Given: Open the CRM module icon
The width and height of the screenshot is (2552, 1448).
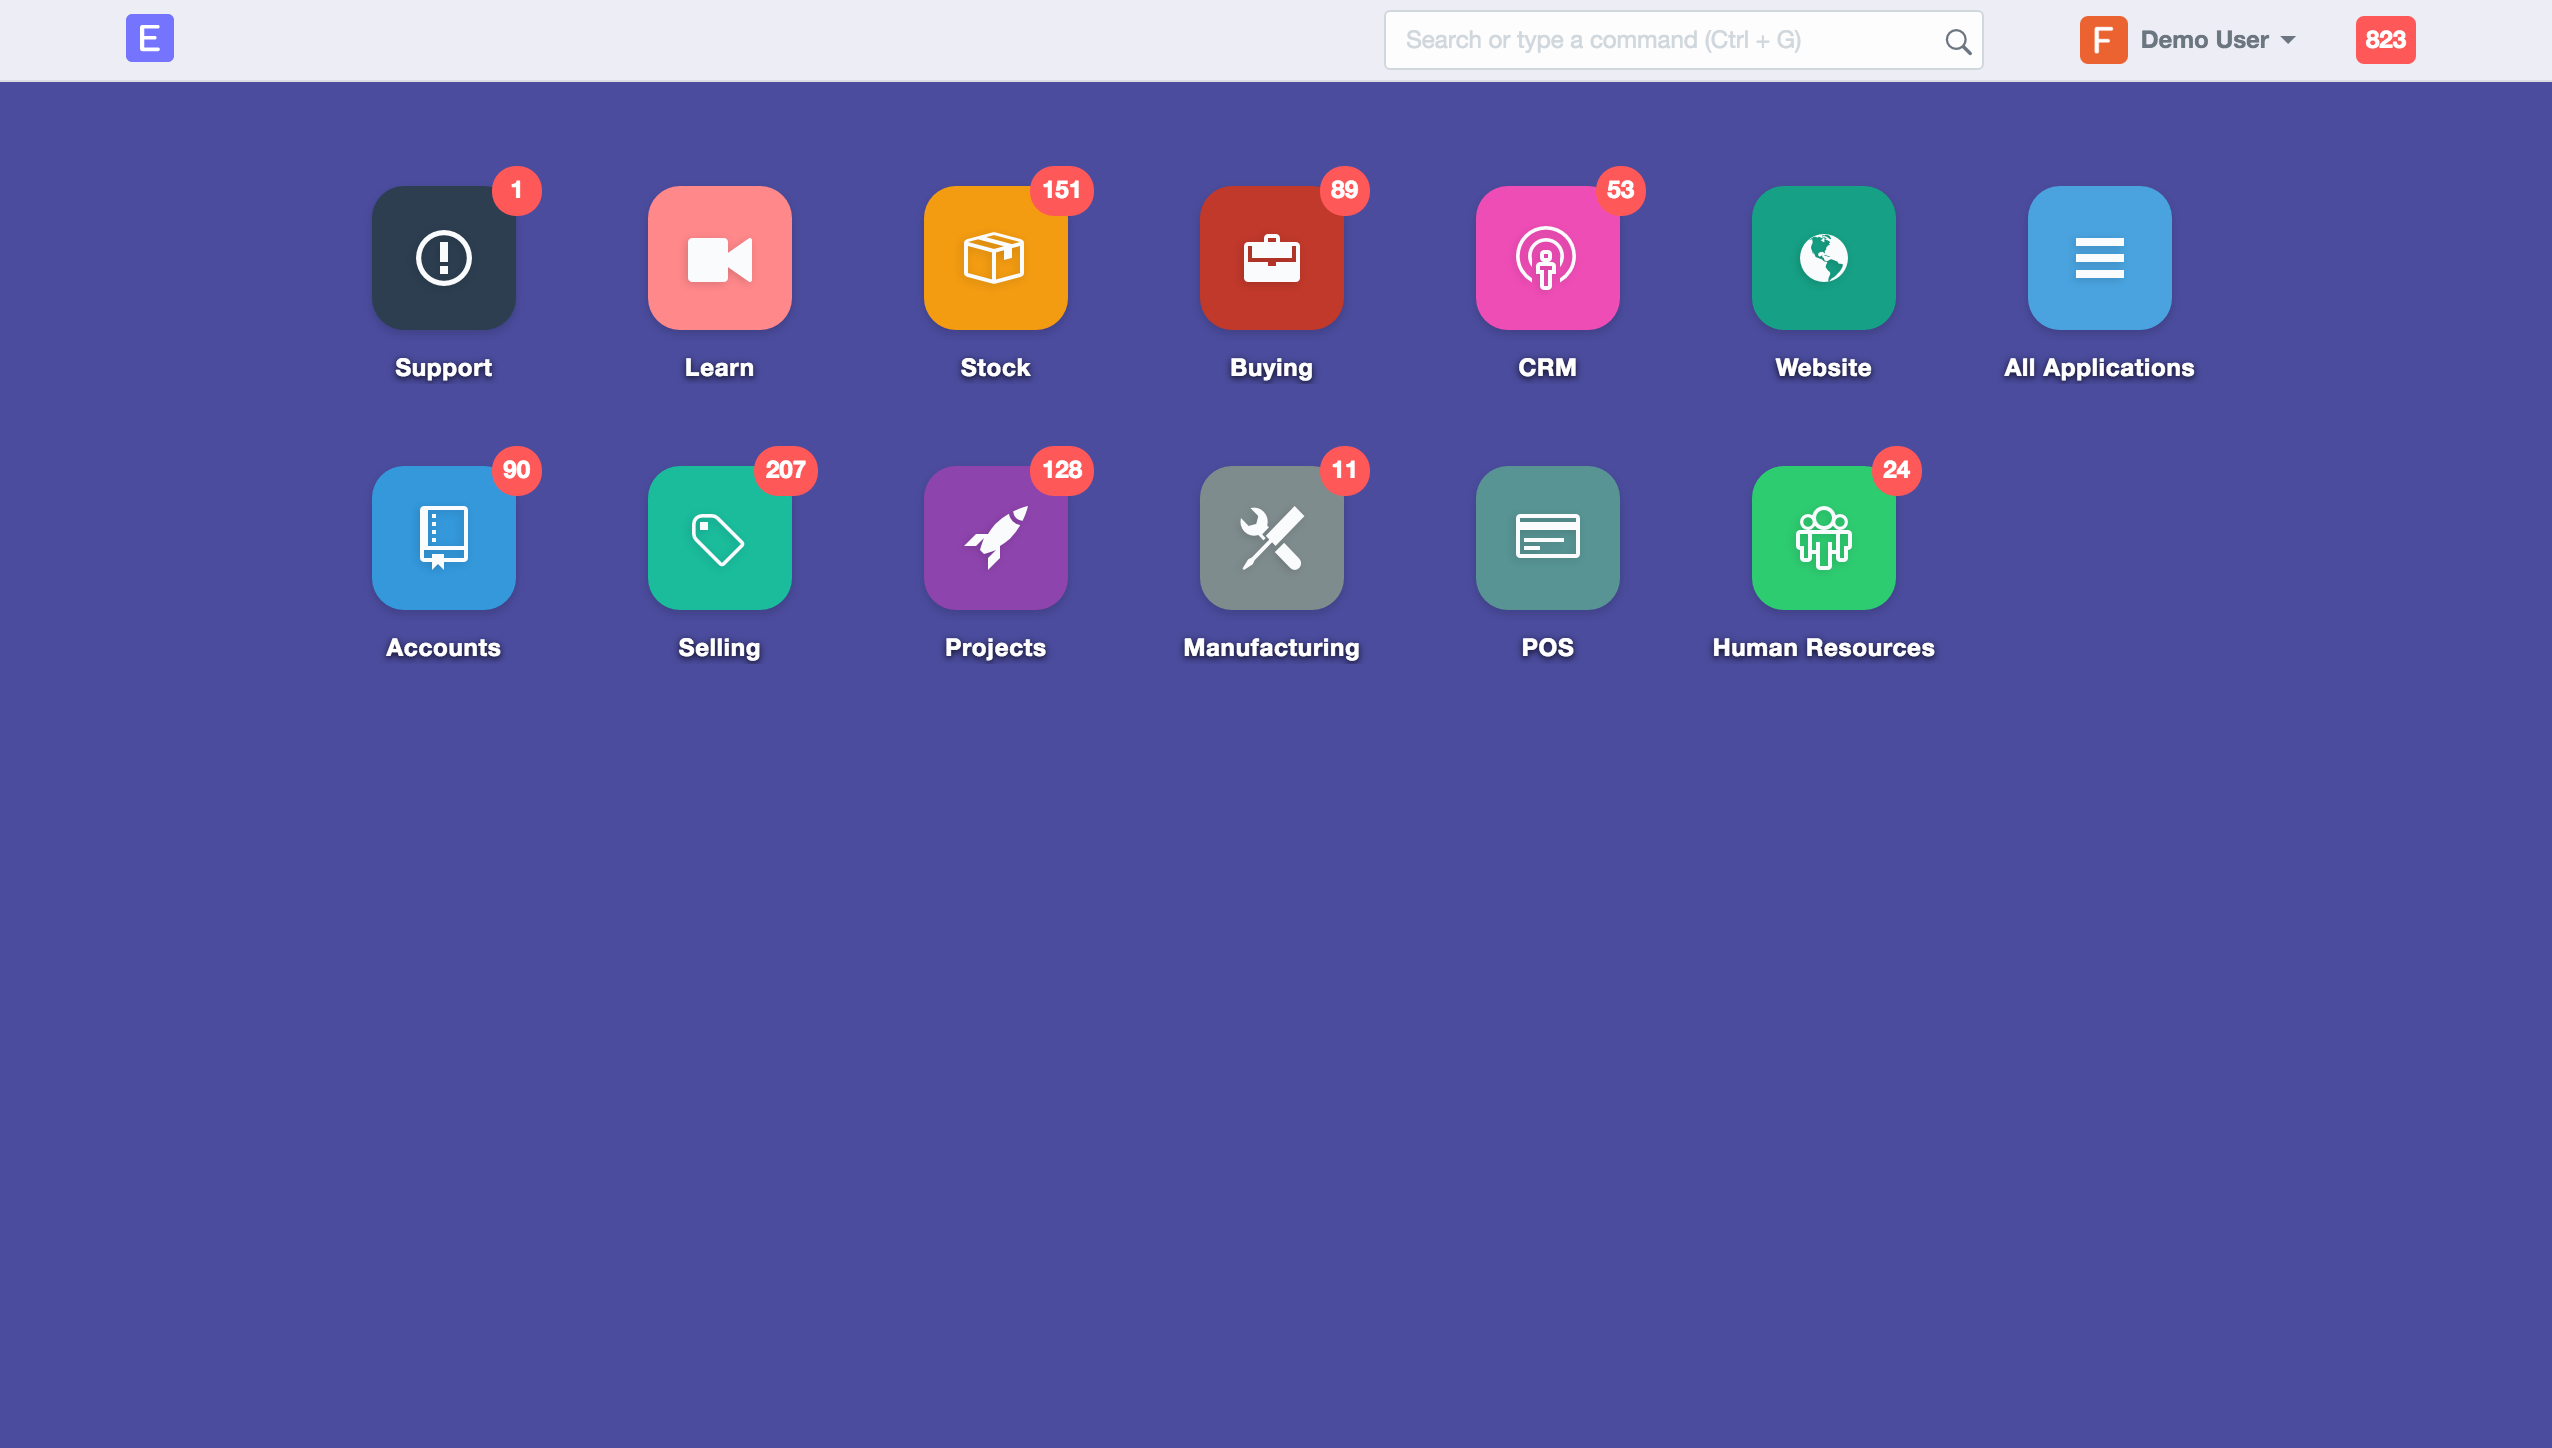Looking at the screenshot, I should point(1547,258).
